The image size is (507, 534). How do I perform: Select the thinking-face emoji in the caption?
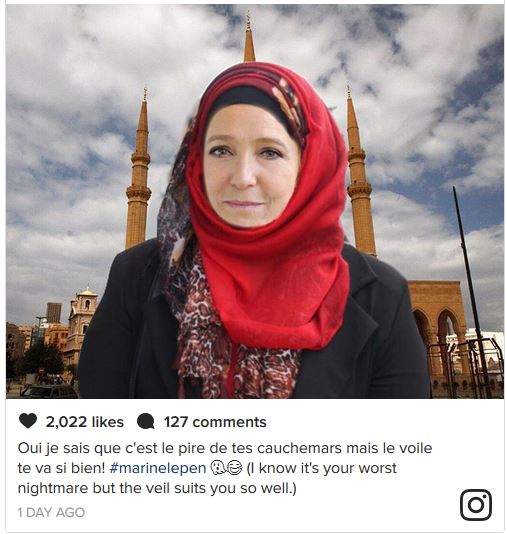[218, 468]
